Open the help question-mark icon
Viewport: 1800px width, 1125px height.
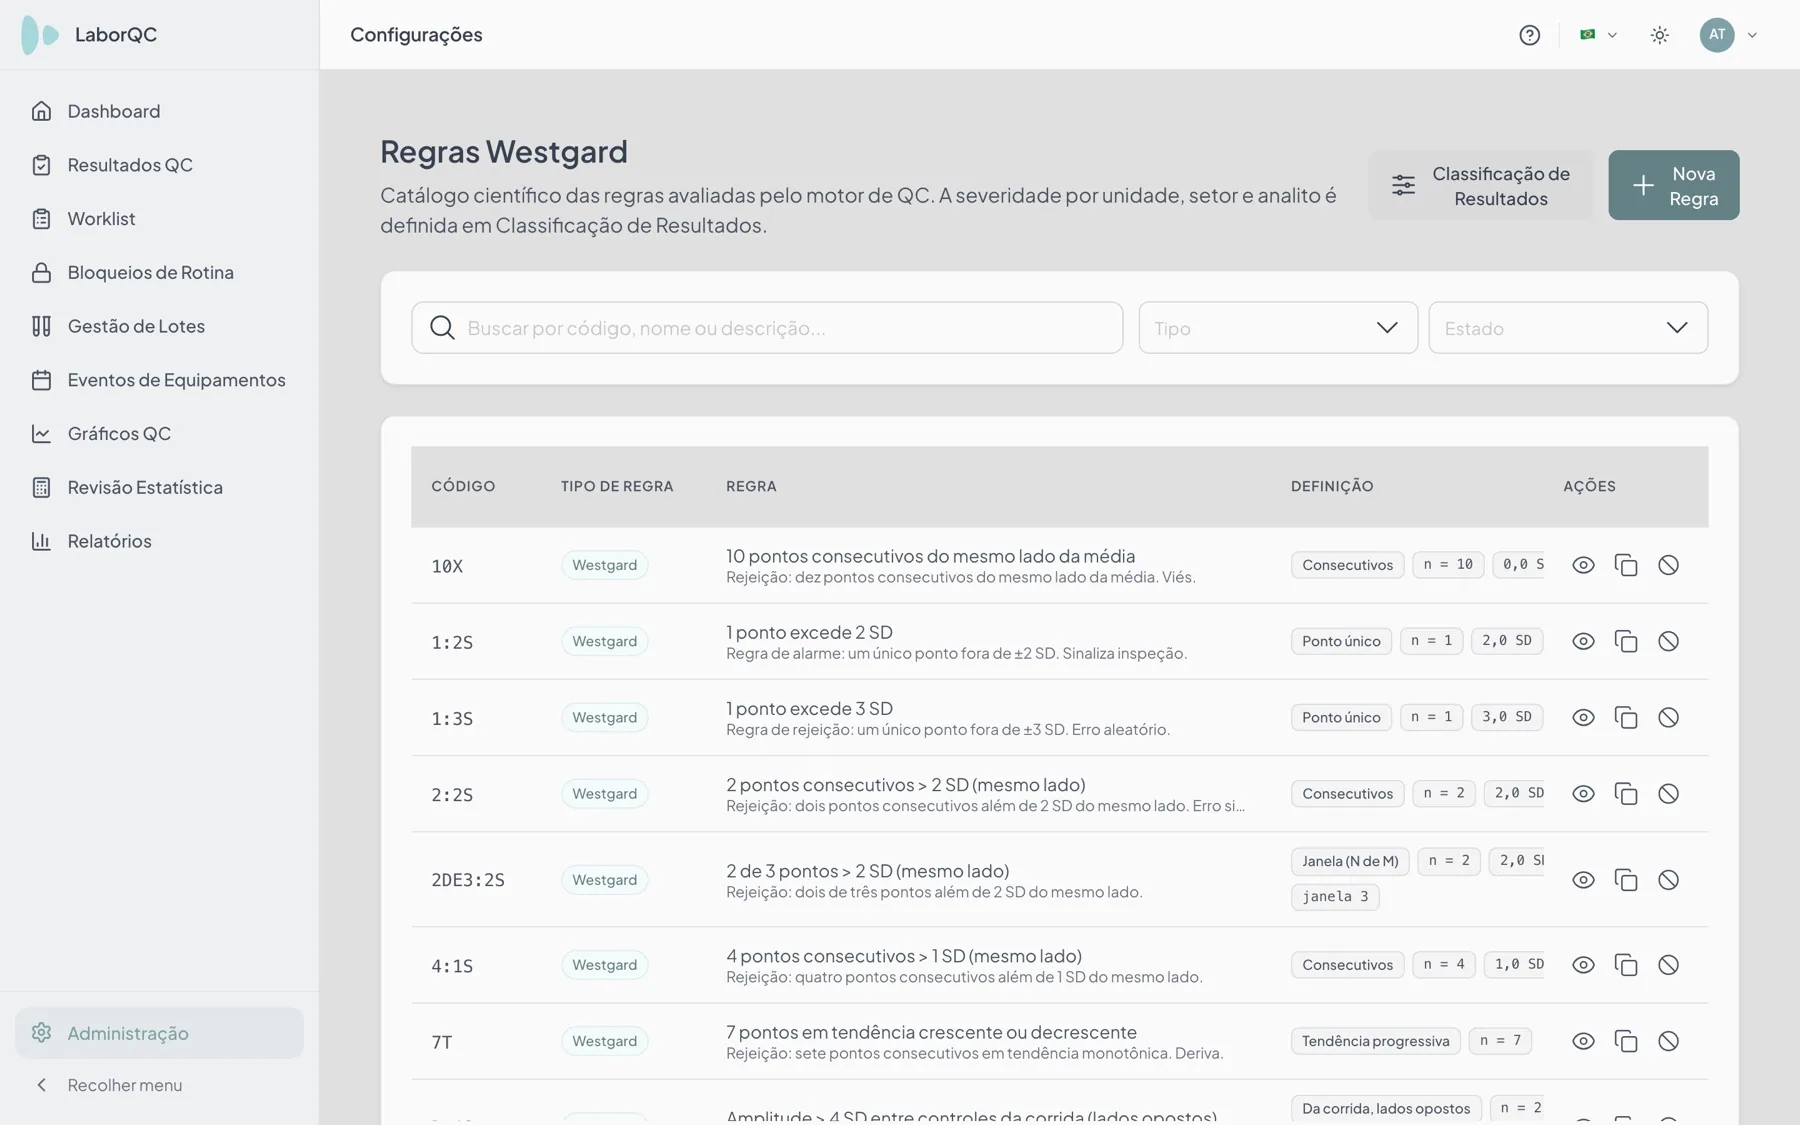[1529, 35]
